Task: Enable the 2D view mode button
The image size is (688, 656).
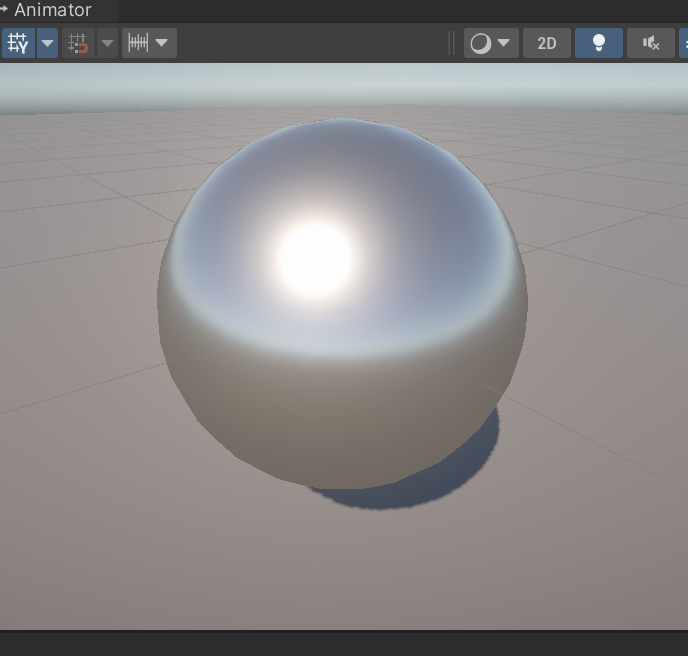Action: click(x=547, y=43)
